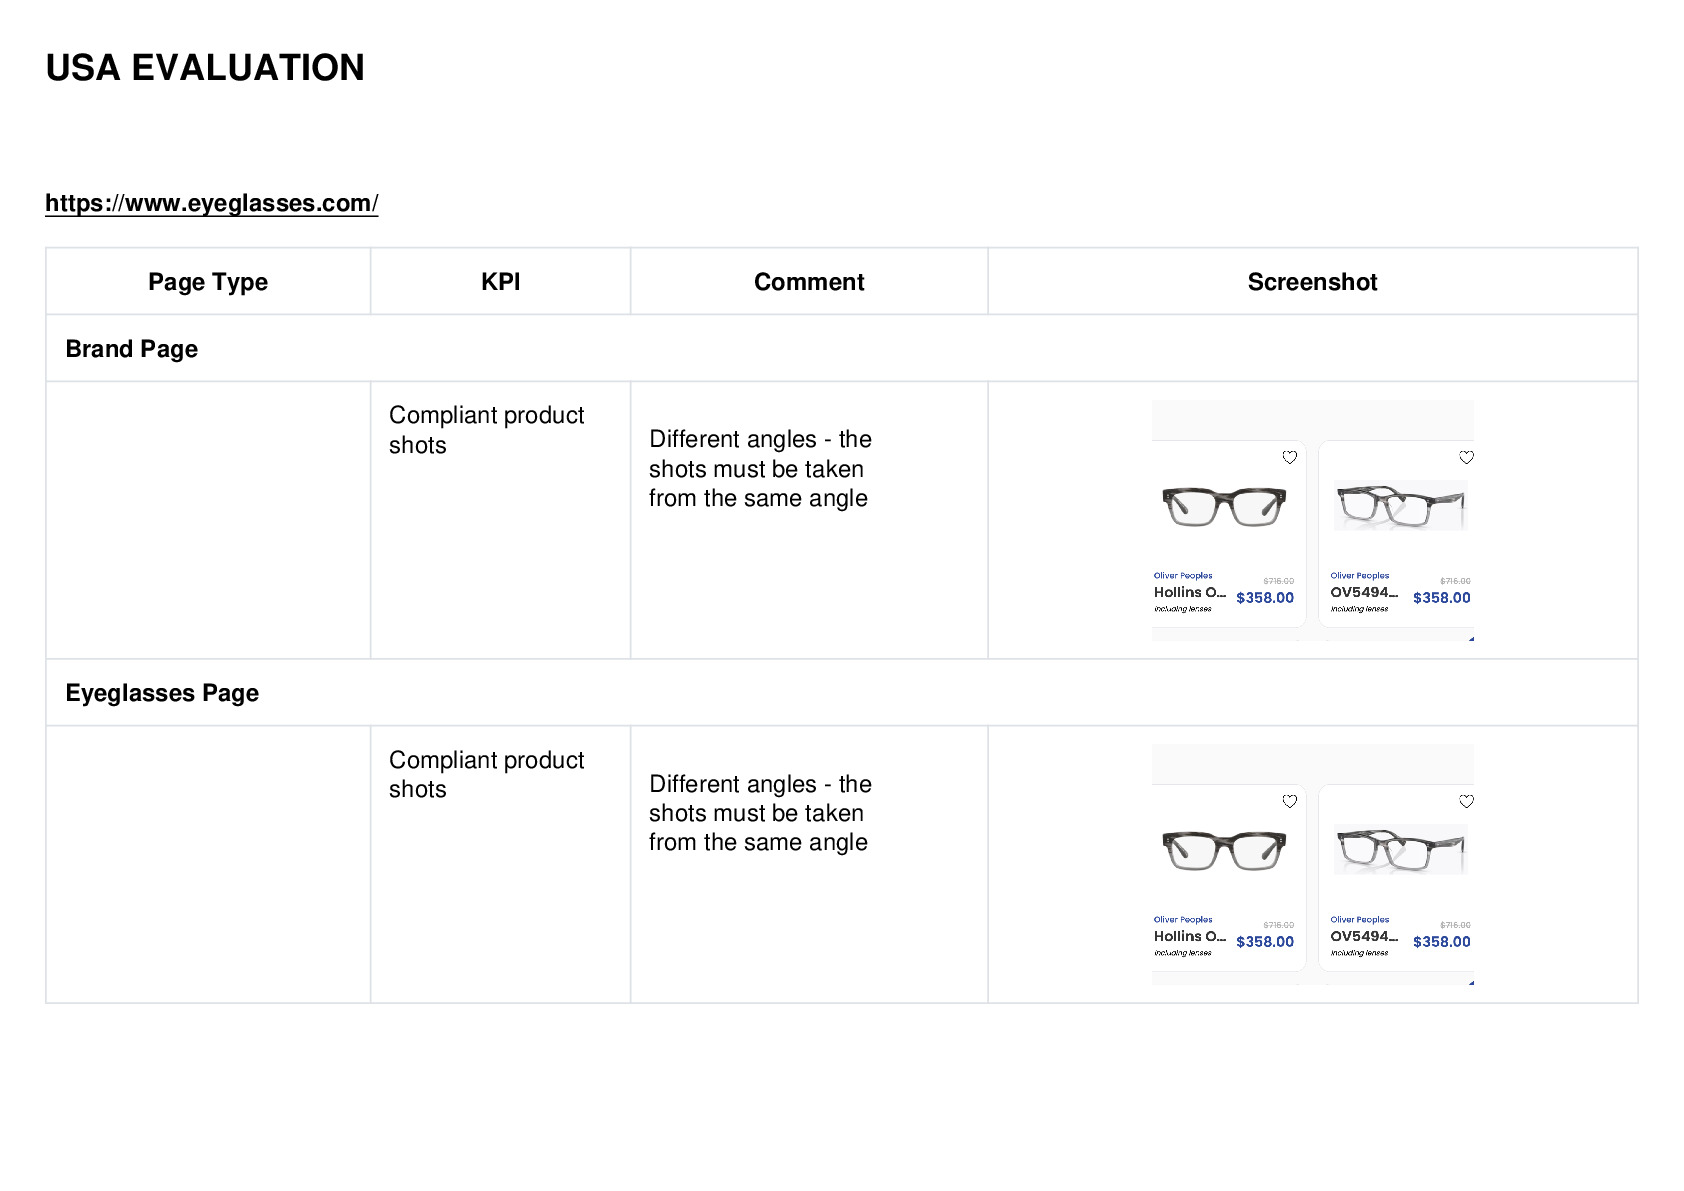Click the KPI column header
The width and height of the screenshot is (1684, 1191).
coord(500,282)
